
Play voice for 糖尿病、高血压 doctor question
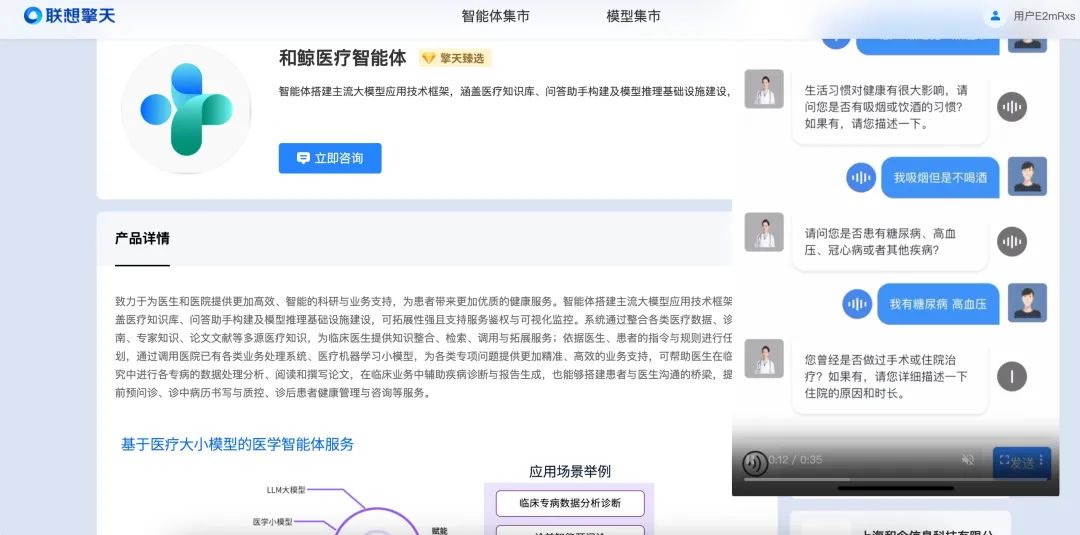point(1012,241)
